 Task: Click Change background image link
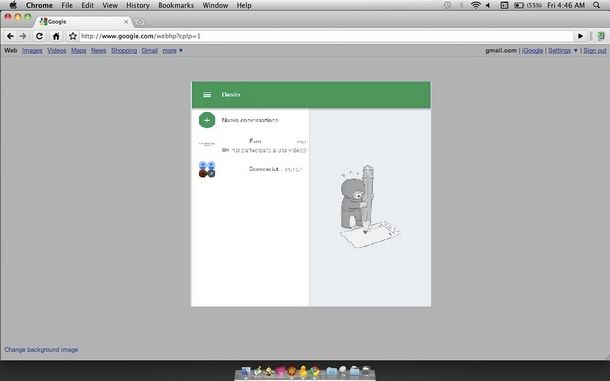(x=41, y=349)
